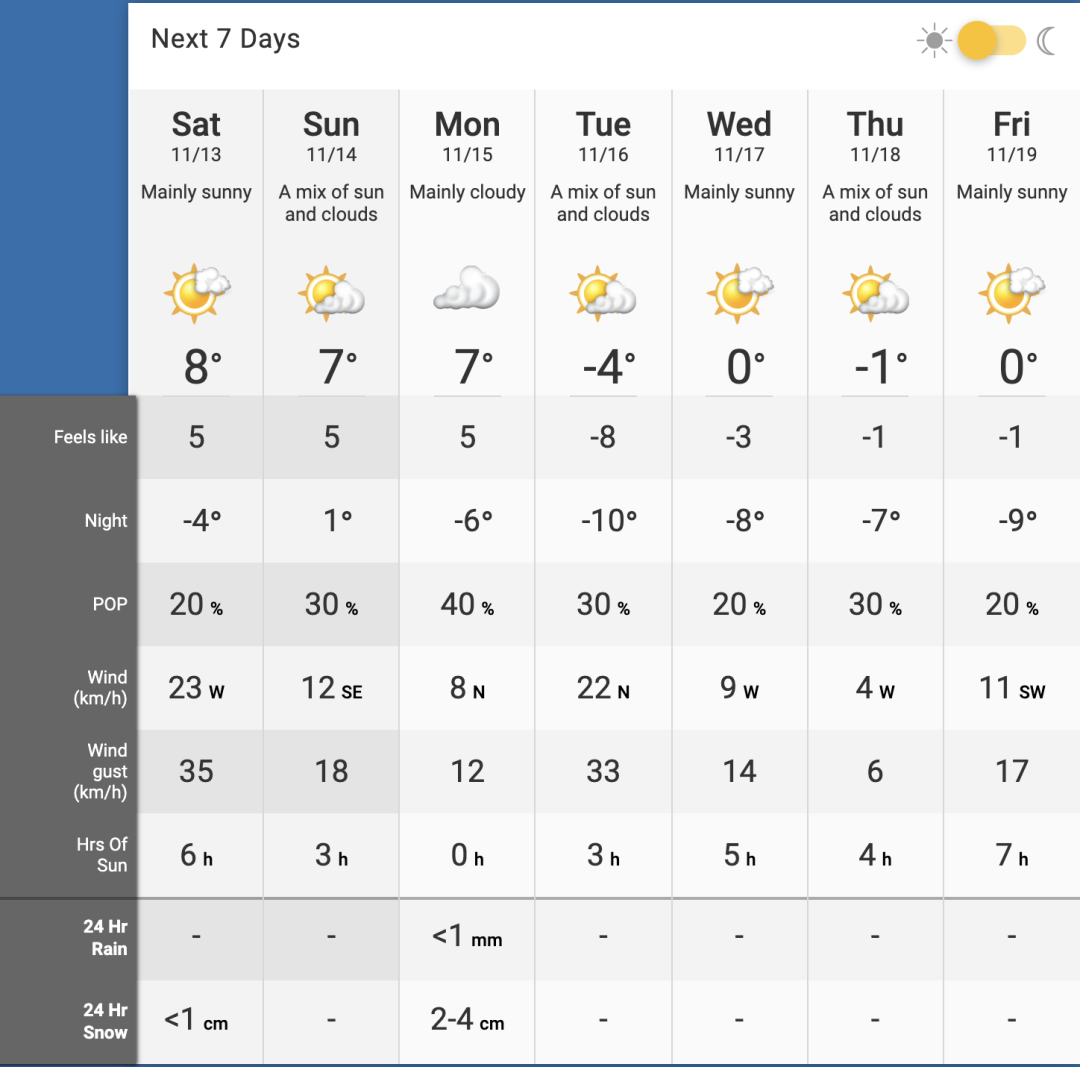Click the moon icon for night view

click(x=1046, y=41)
